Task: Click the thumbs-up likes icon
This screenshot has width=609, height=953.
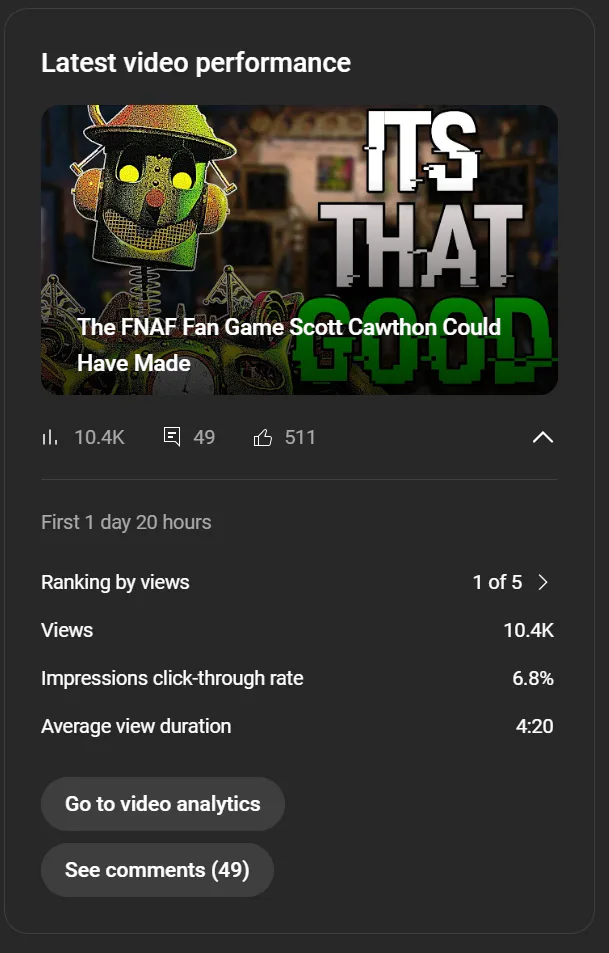Action: pyautogui.click(x=263, y=438)
